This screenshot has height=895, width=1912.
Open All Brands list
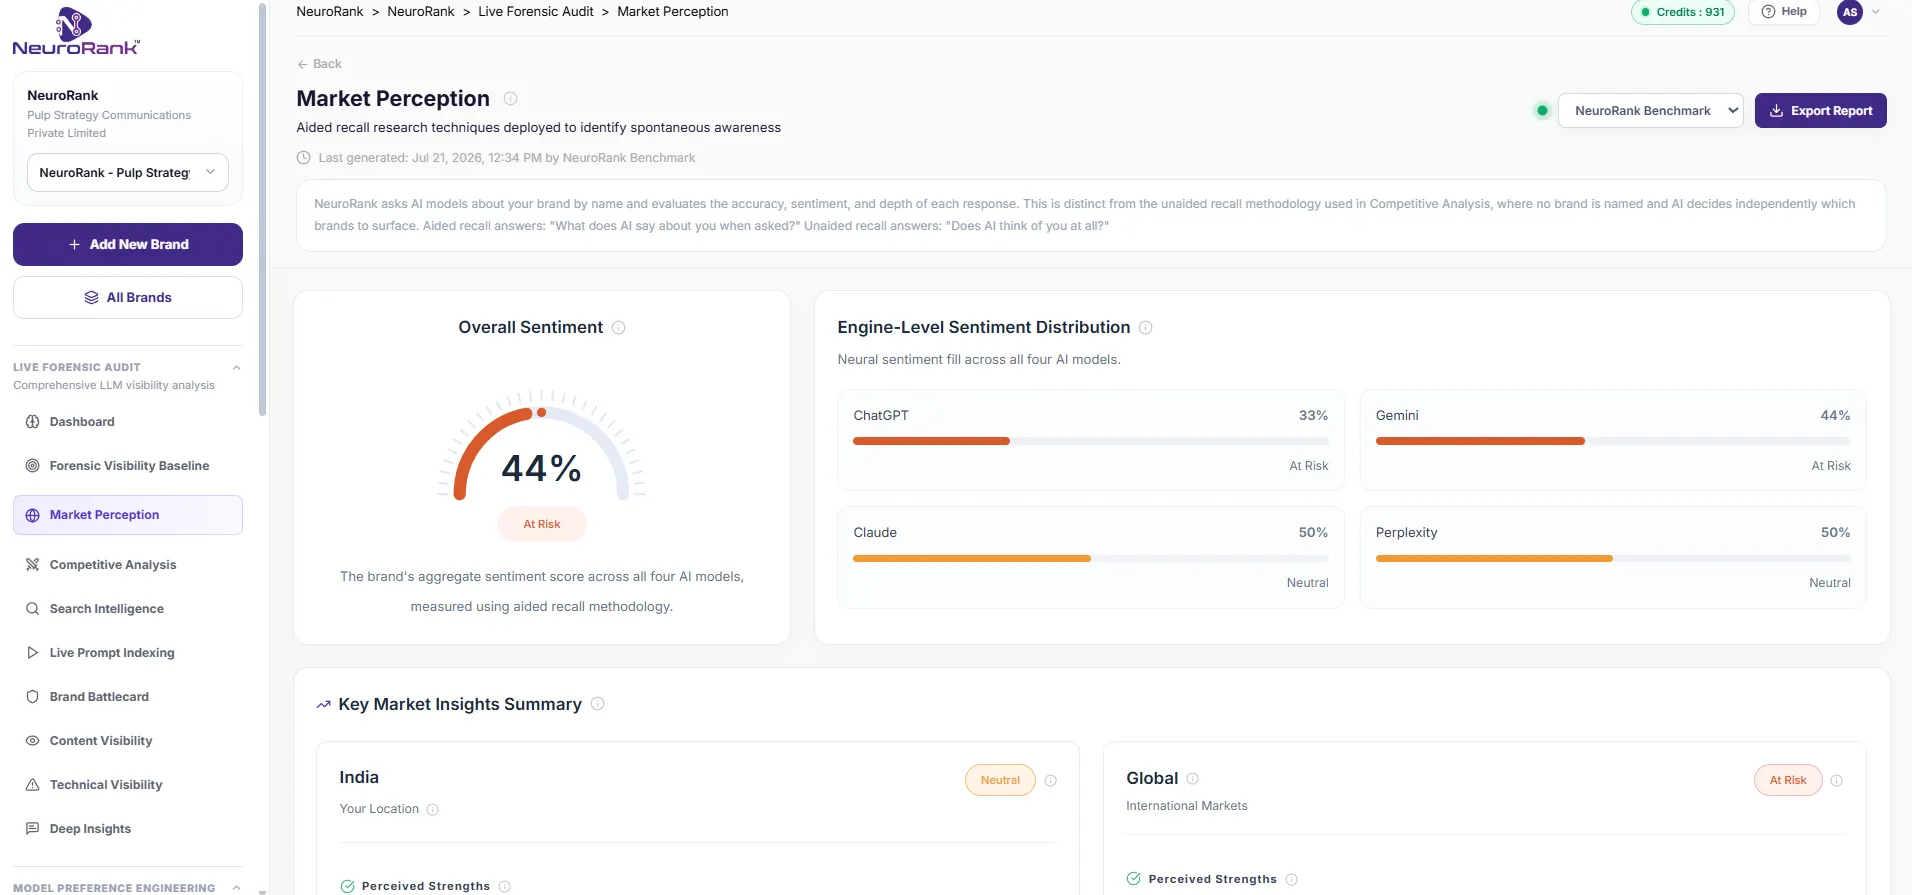pos(128,298)
